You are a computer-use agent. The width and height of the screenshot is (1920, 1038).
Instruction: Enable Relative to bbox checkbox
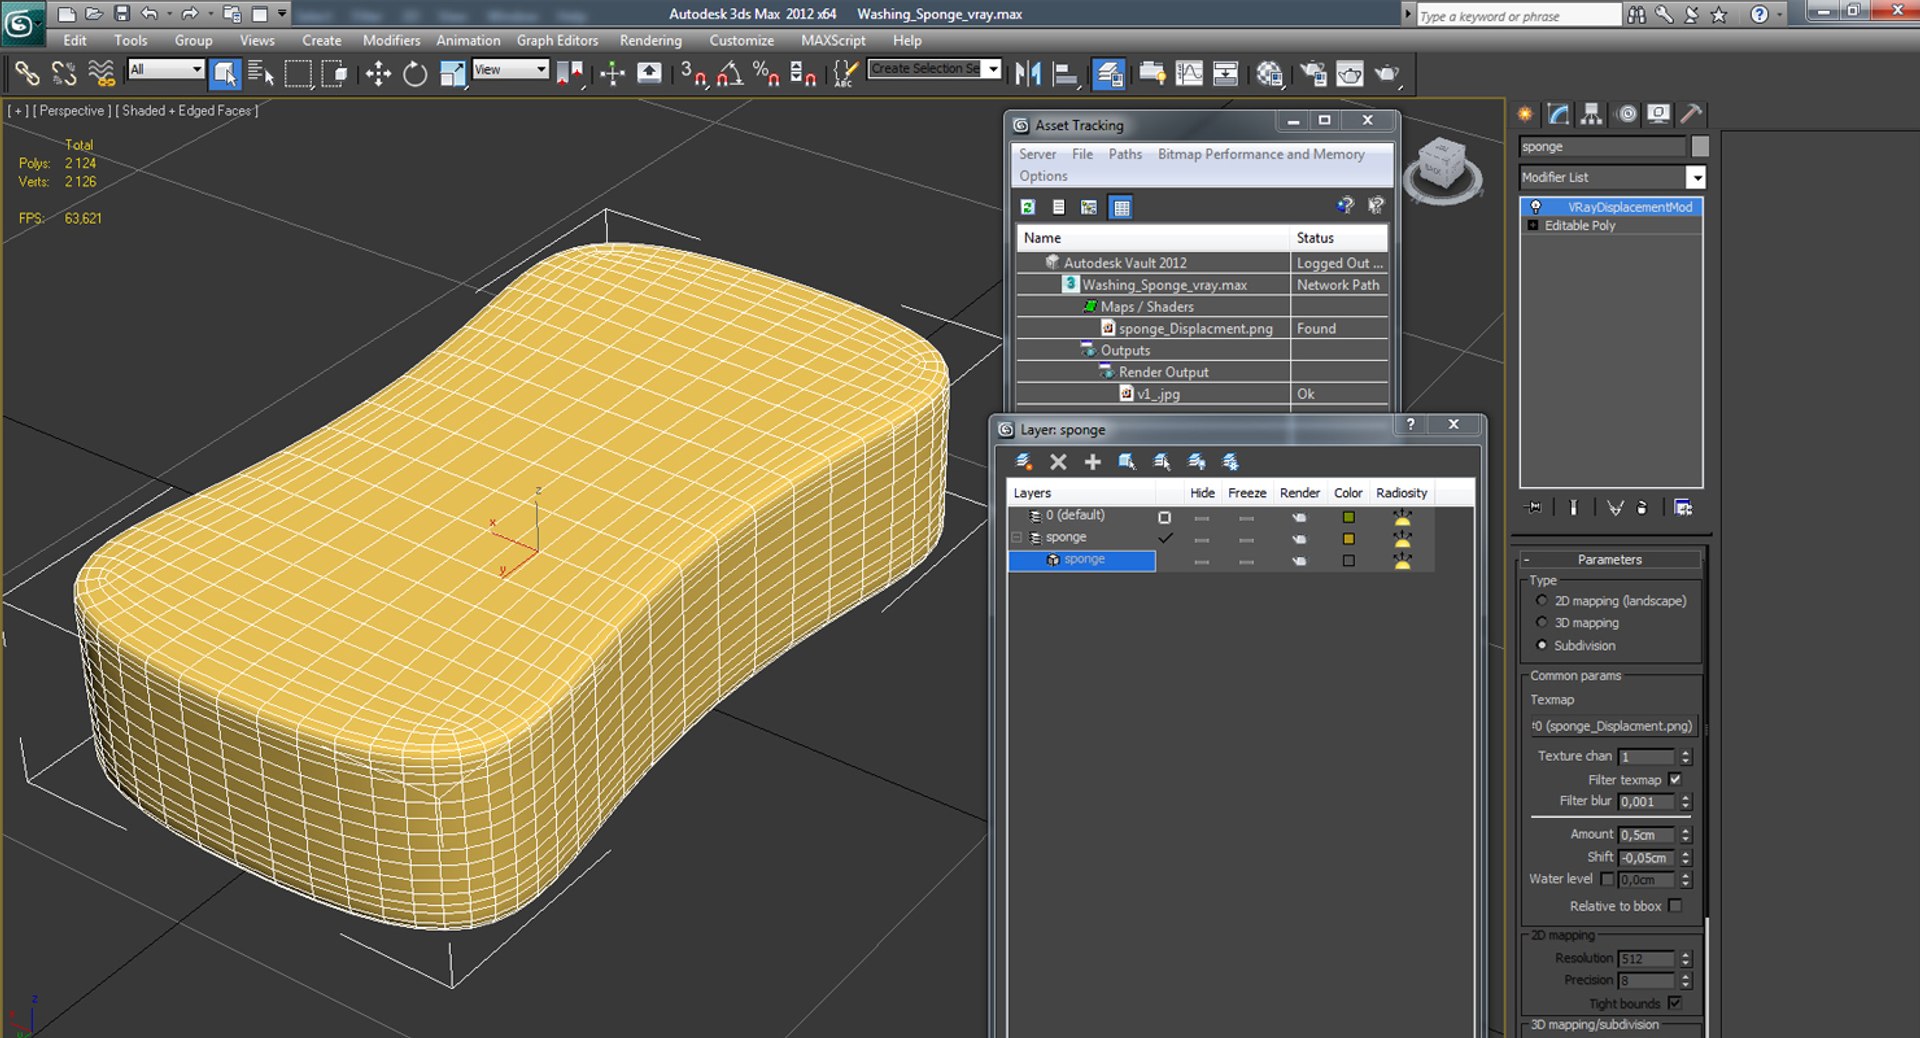point(1675,905)
